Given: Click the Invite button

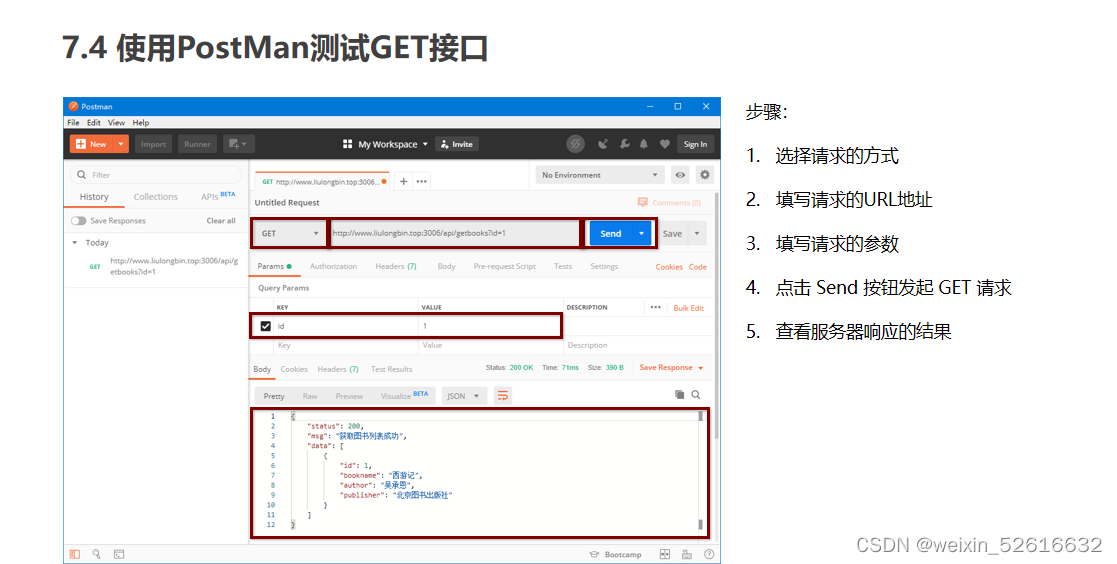Looking at the screenshot, I should point(457,144).
